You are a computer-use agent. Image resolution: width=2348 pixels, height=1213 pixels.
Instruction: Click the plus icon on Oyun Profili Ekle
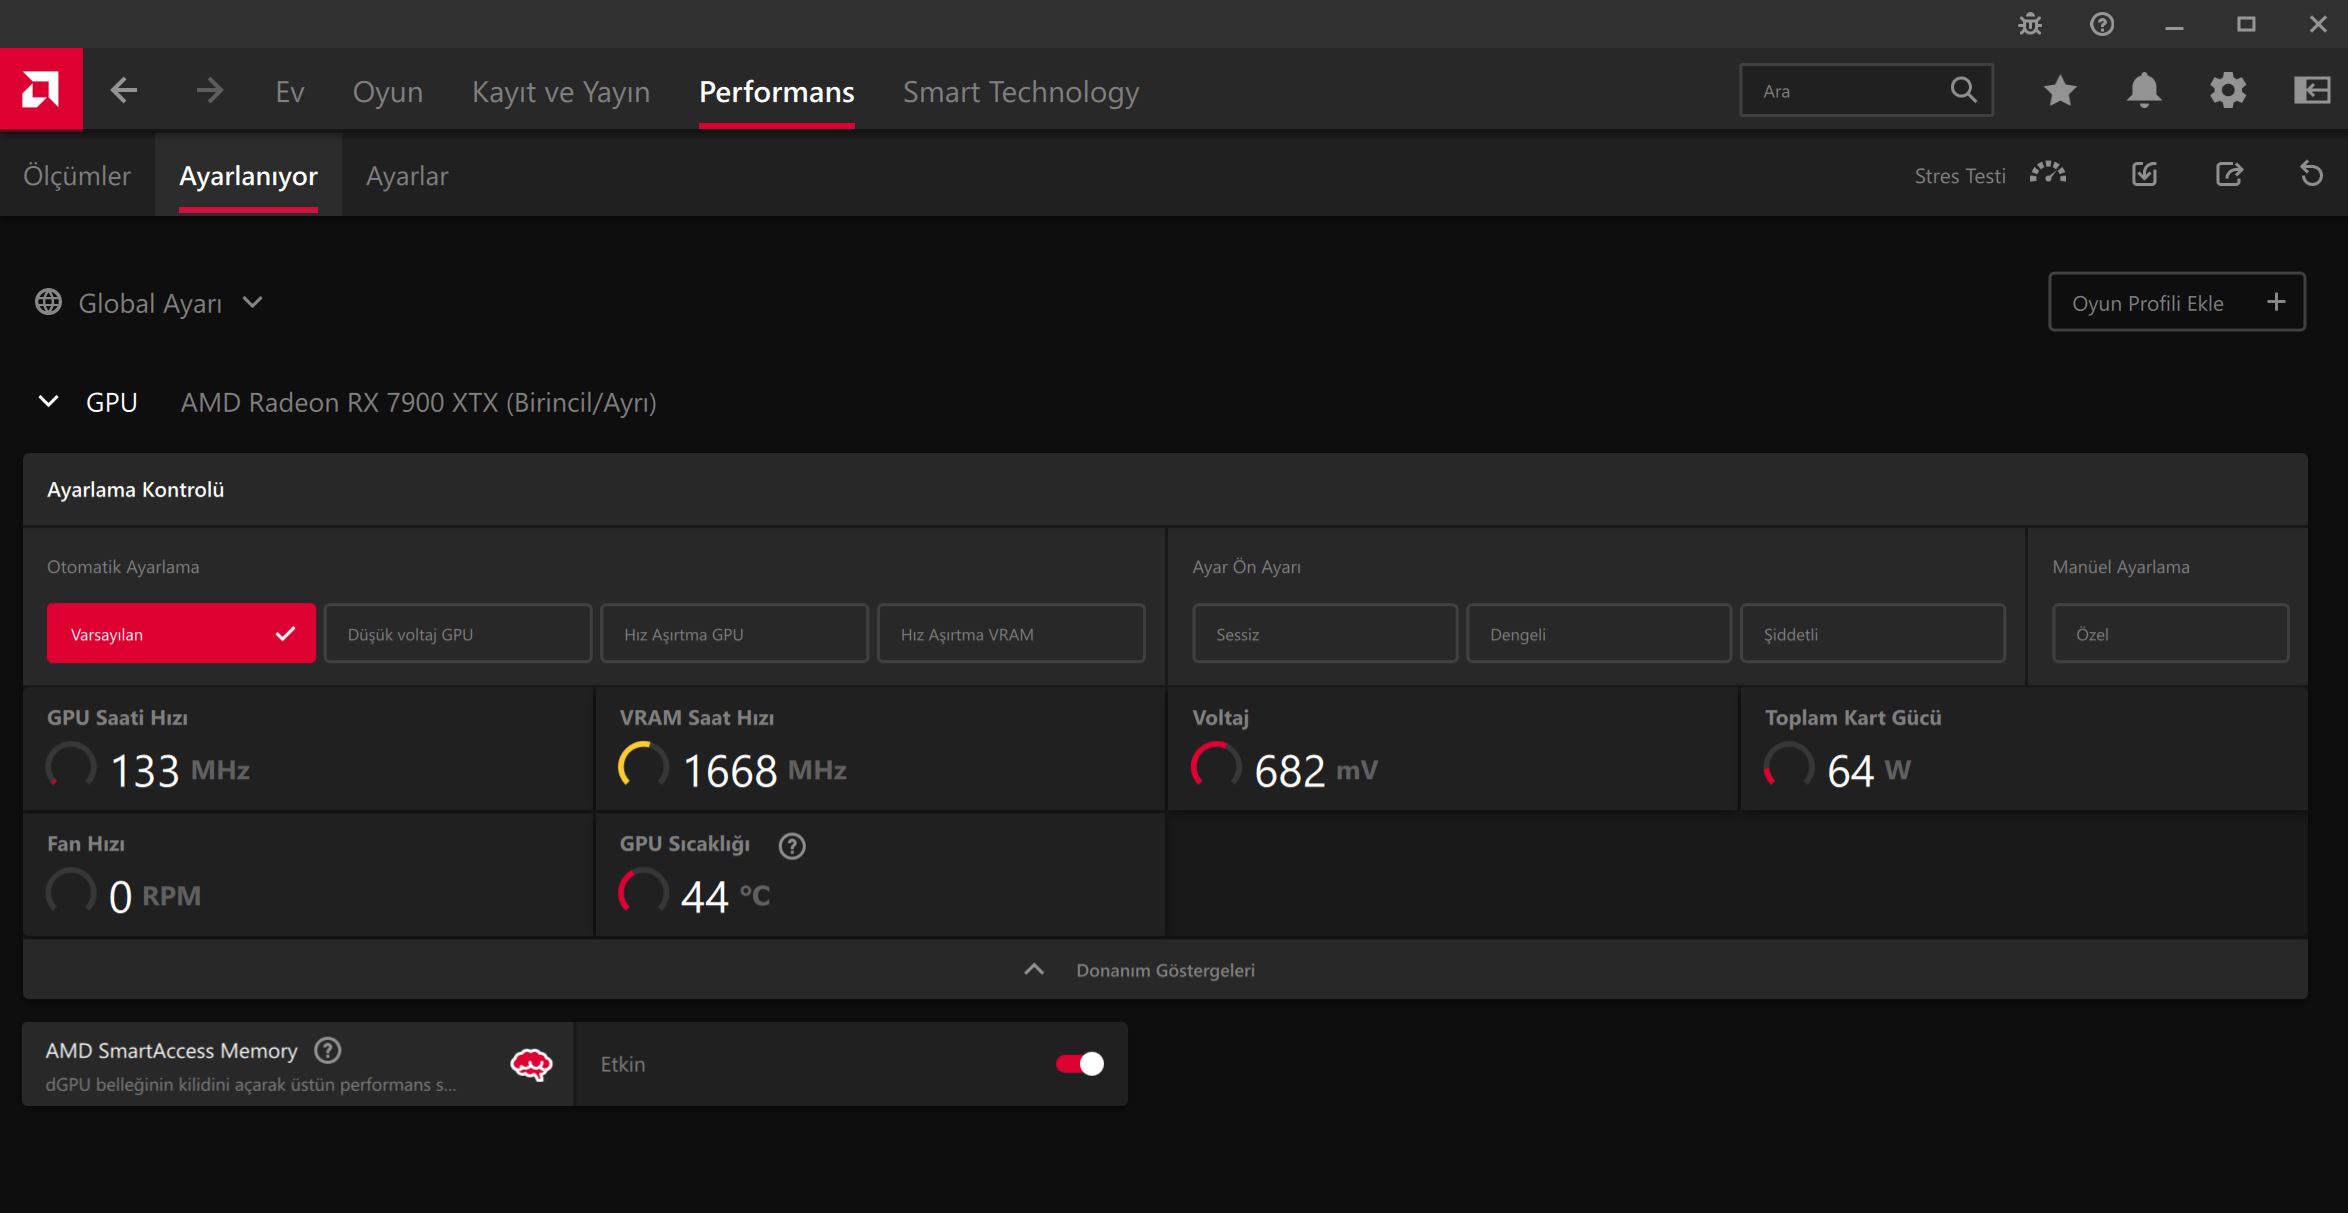[x=2276, y=302]
